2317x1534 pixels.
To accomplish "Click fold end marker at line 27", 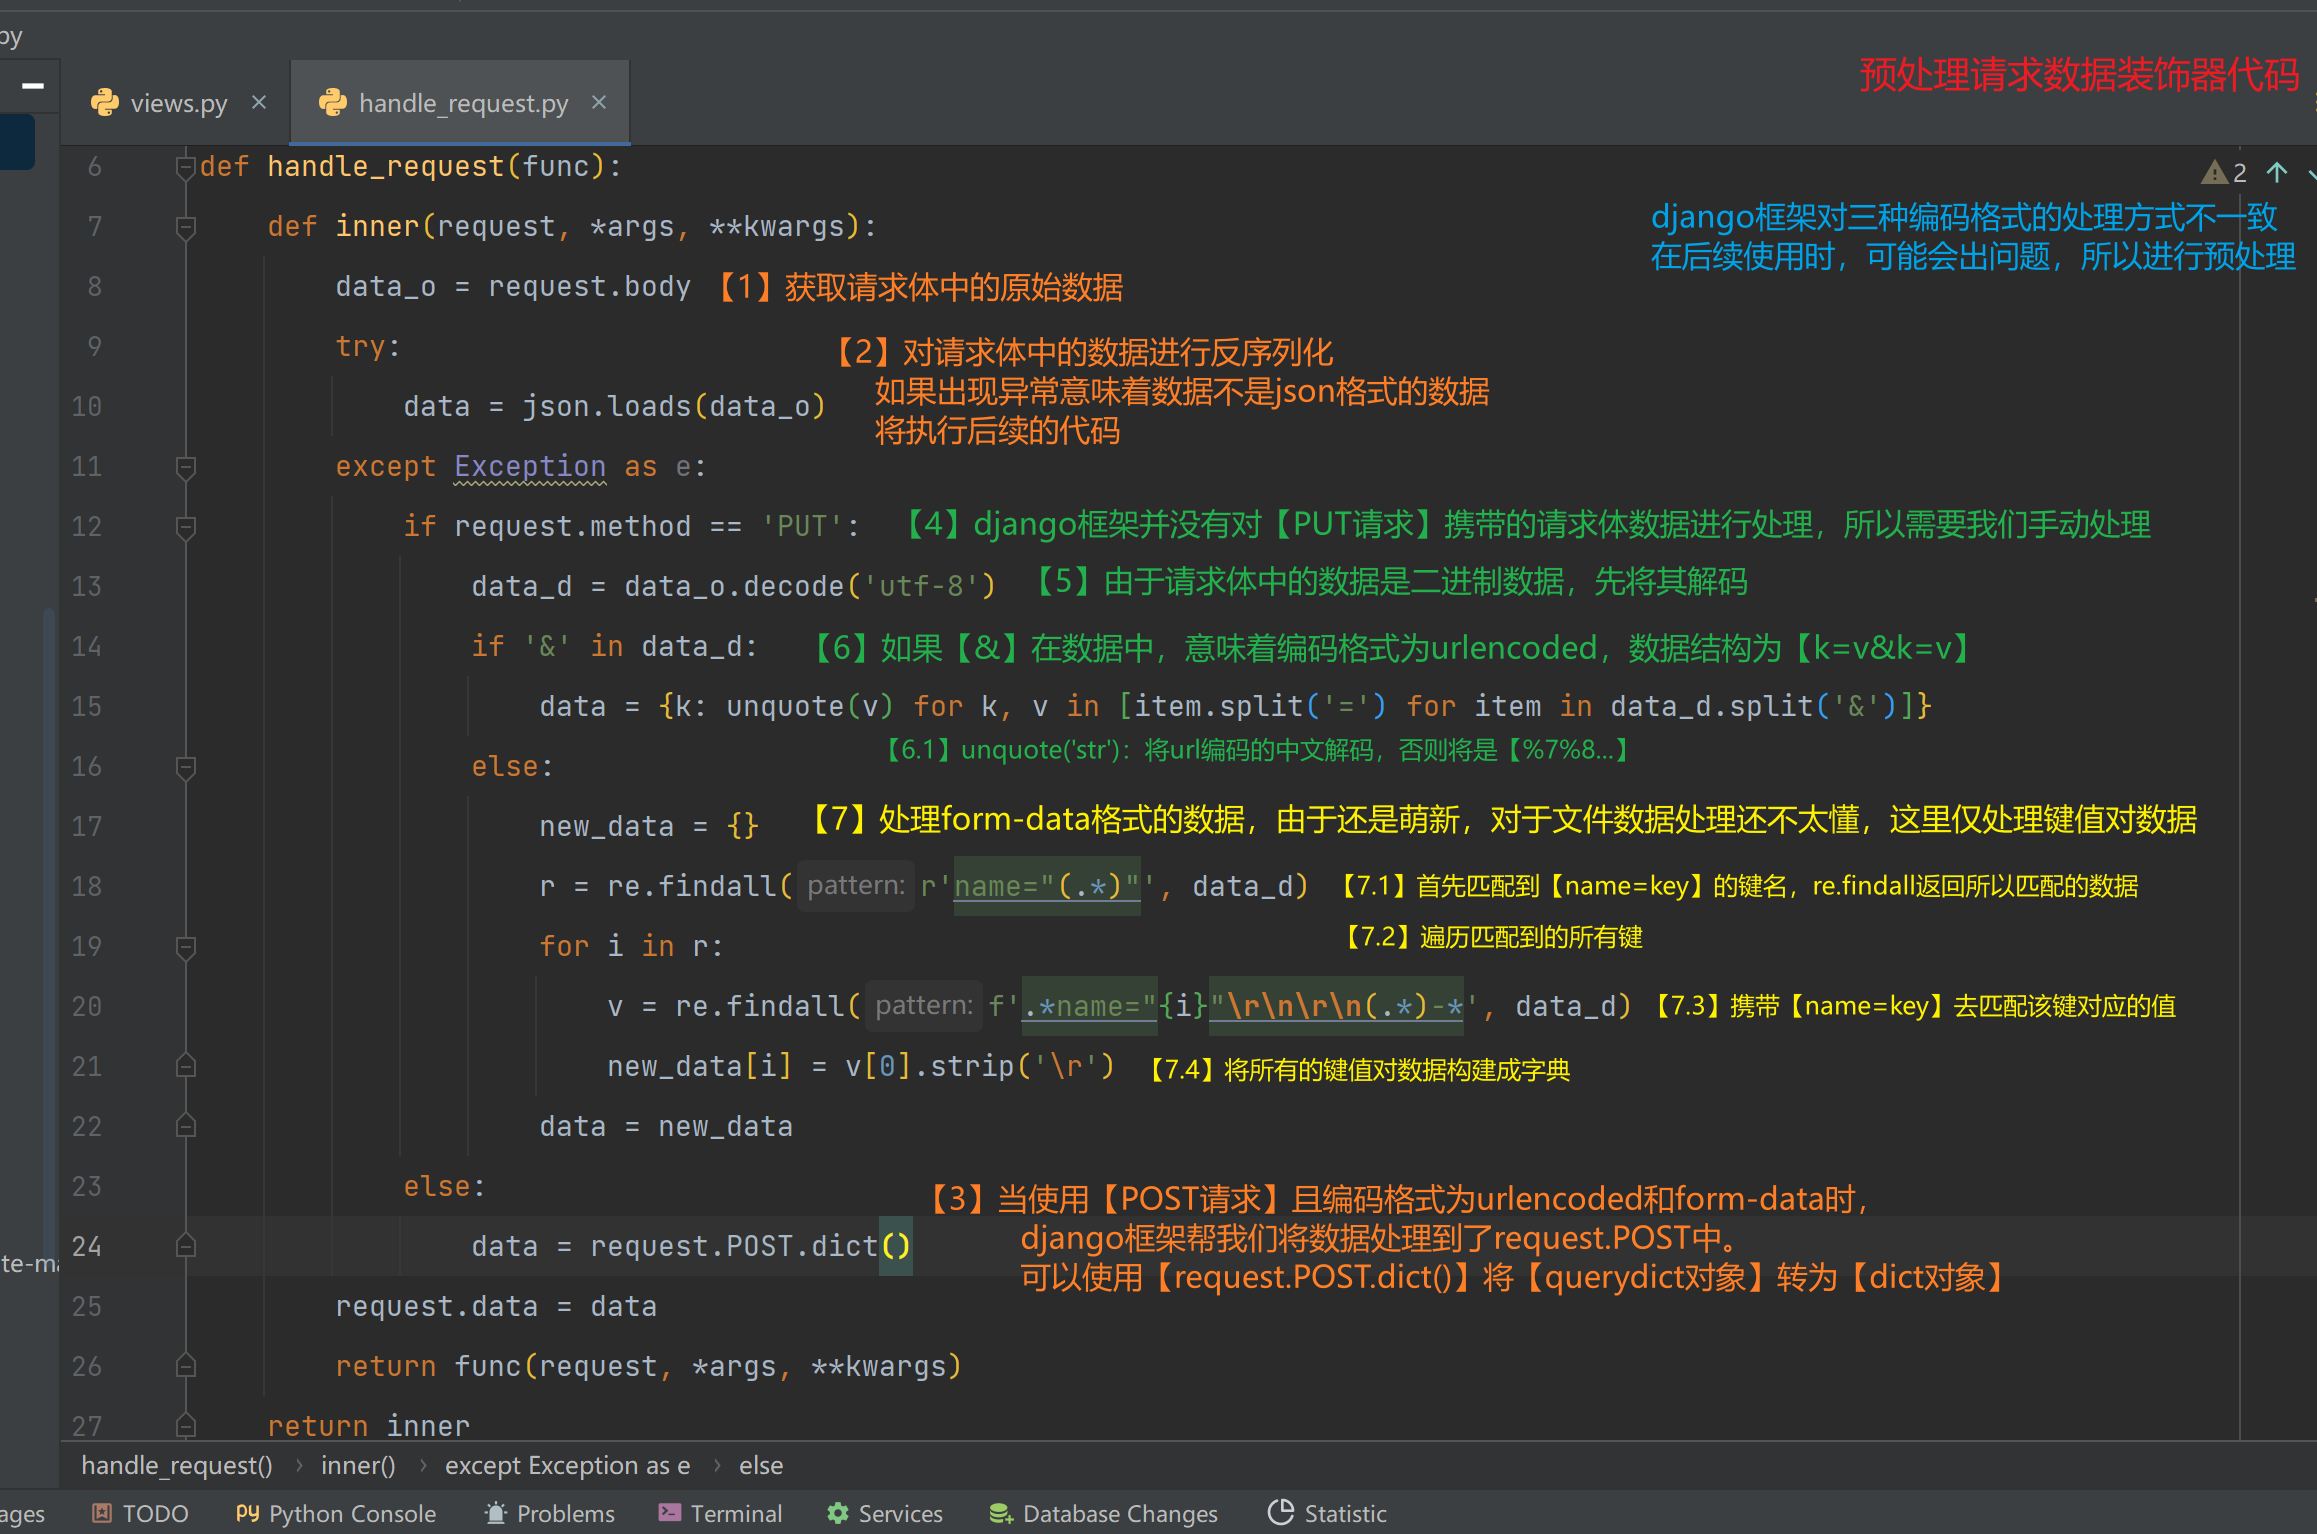I will tap(185, 1424).
